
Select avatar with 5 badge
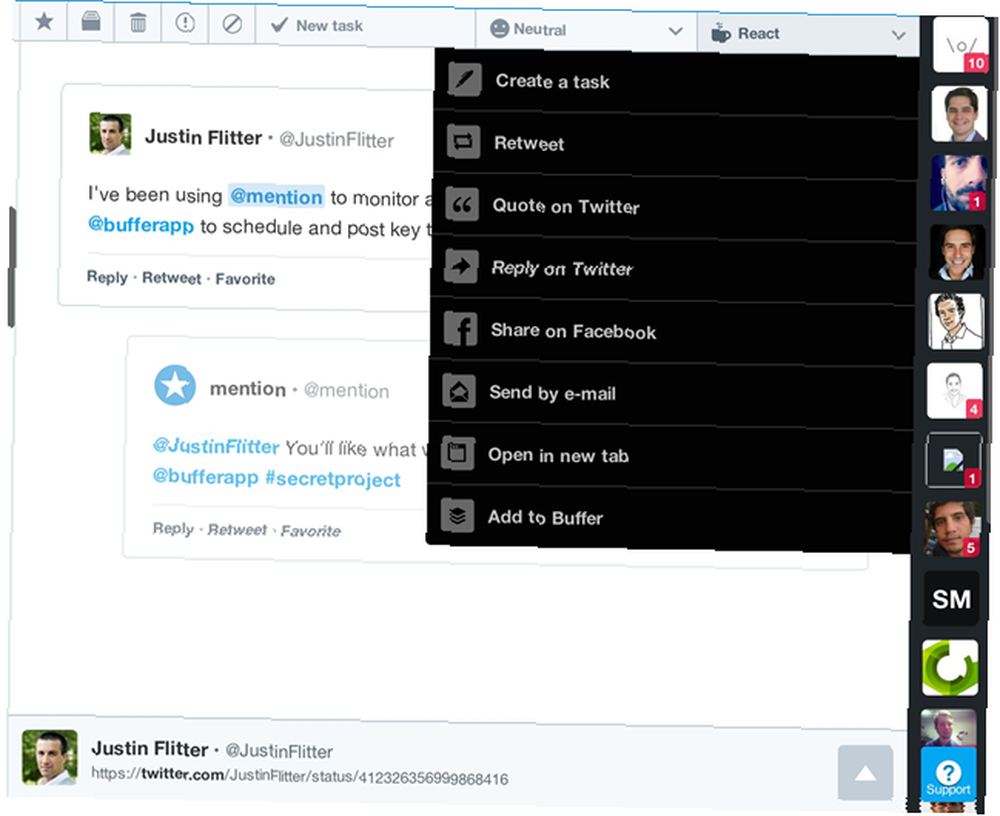(952, 530)
